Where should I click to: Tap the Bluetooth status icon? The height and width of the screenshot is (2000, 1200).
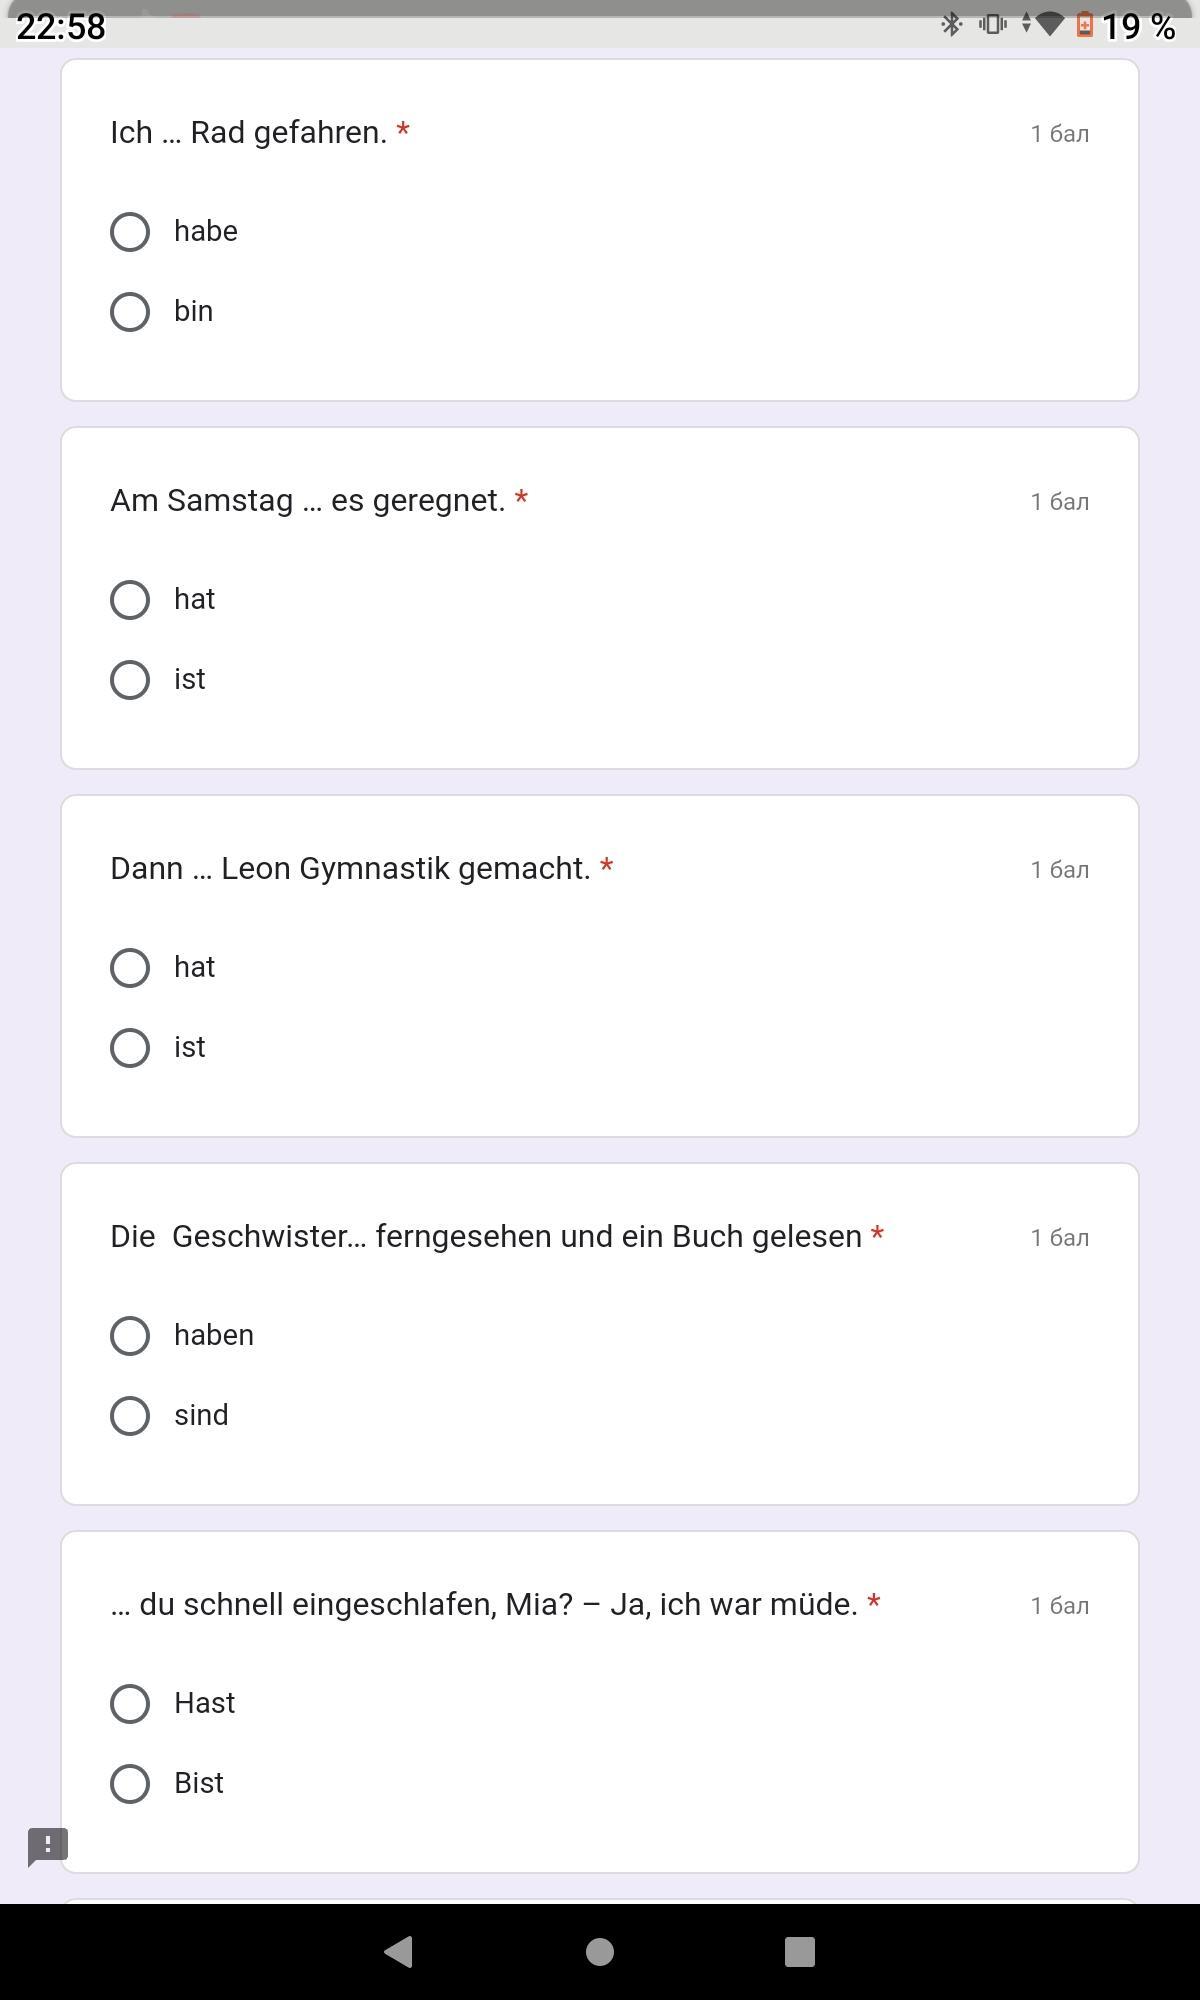coord(951,24)
